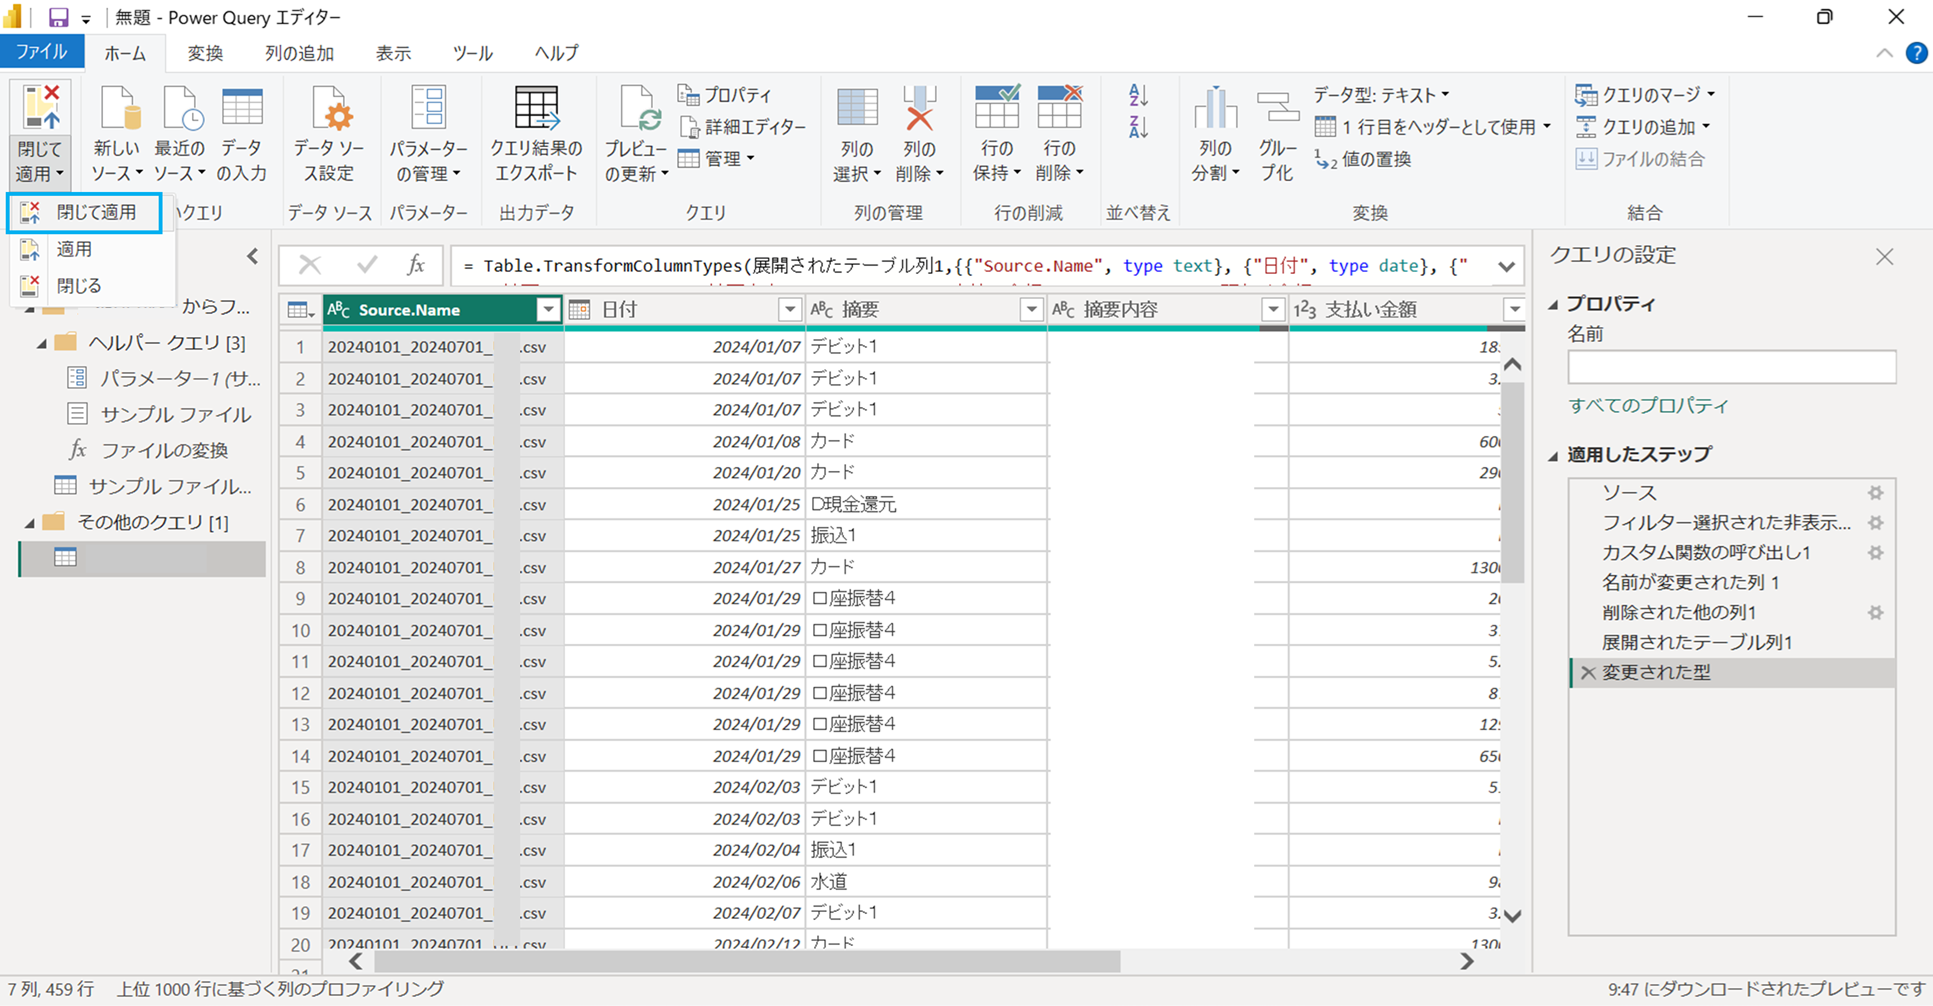Expand the formula bar with its chevron

[1506, 265]
